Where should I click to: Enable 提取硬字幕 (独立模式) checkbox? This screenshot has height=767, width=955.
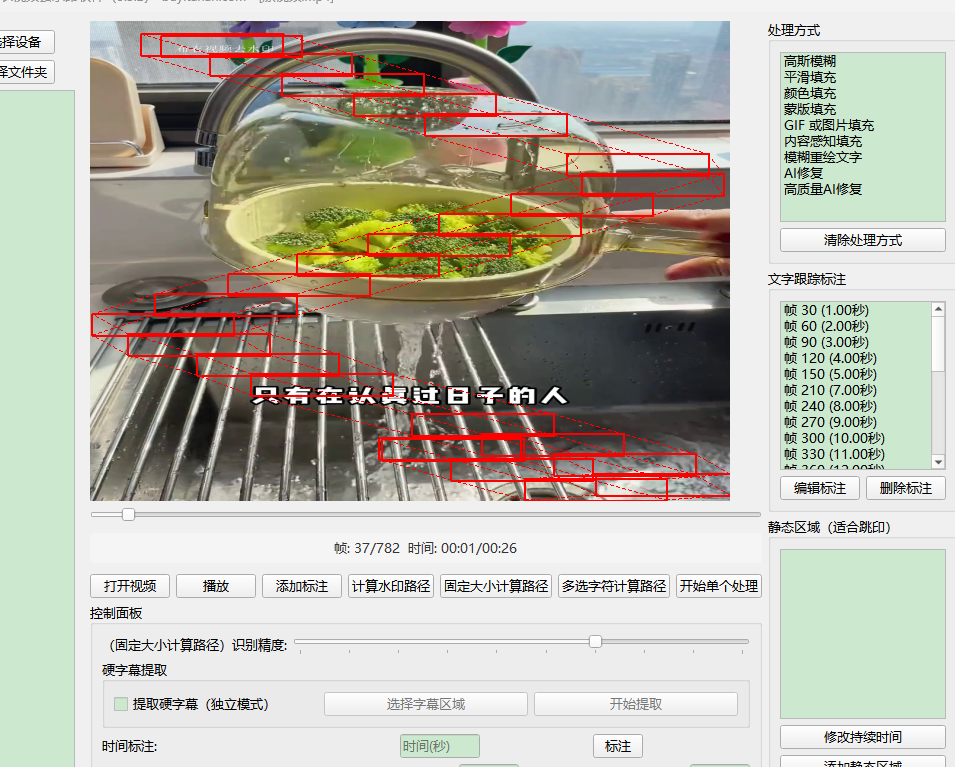[x=121, y=704]
